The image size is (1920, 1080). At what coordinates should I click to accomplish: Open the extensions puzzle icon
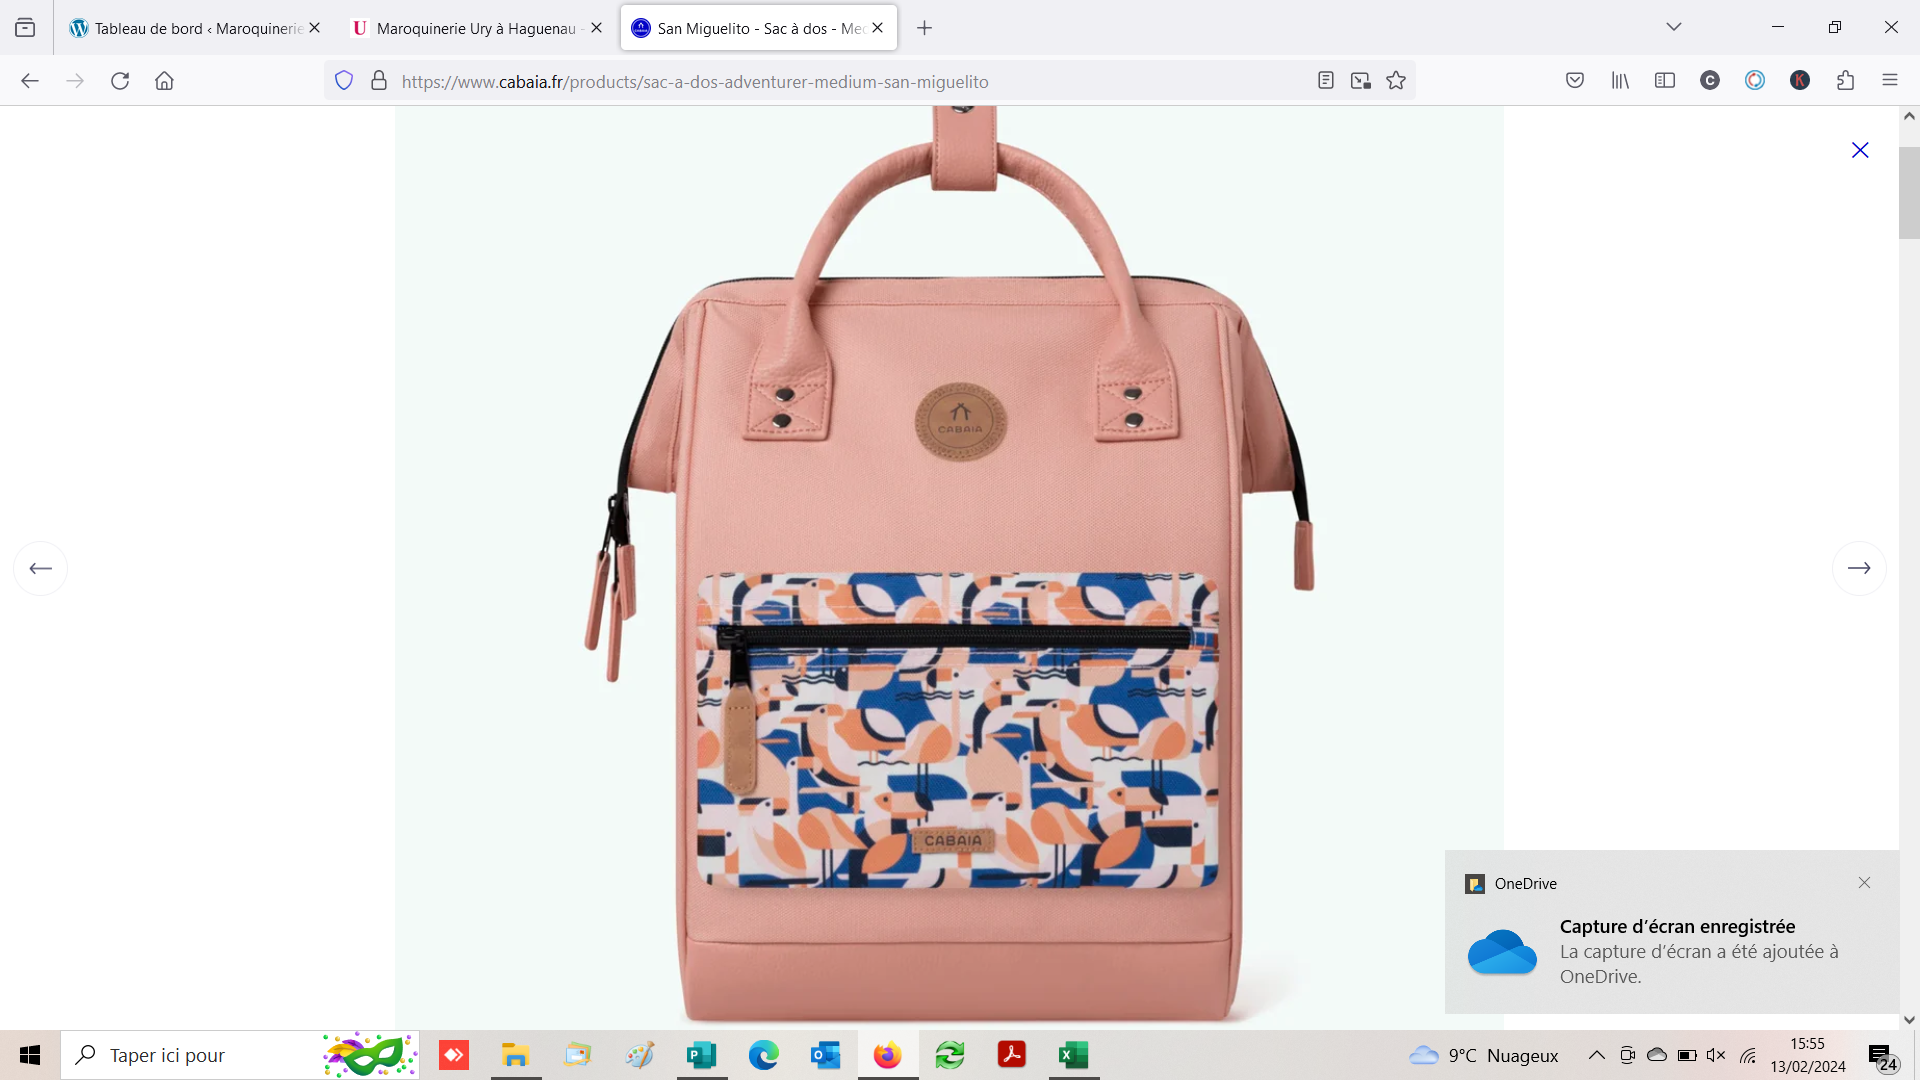pos(1845,81)
